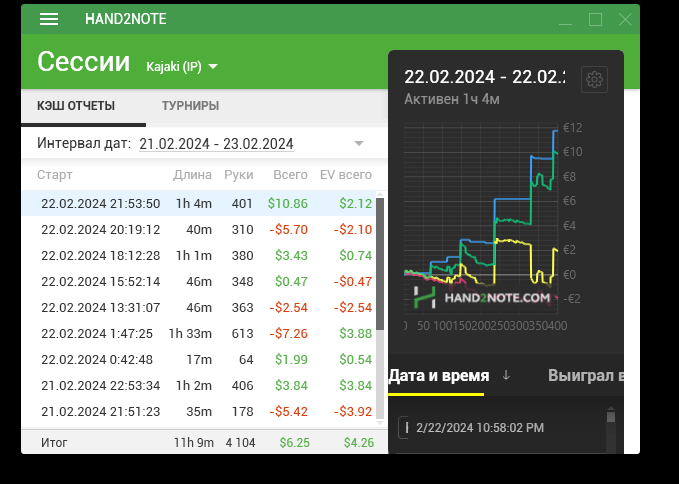The width and height of the screenshot is (679, 484).
Task: Select session 22.02.2024 20:19:12
Action: click(x=198, y=229)
